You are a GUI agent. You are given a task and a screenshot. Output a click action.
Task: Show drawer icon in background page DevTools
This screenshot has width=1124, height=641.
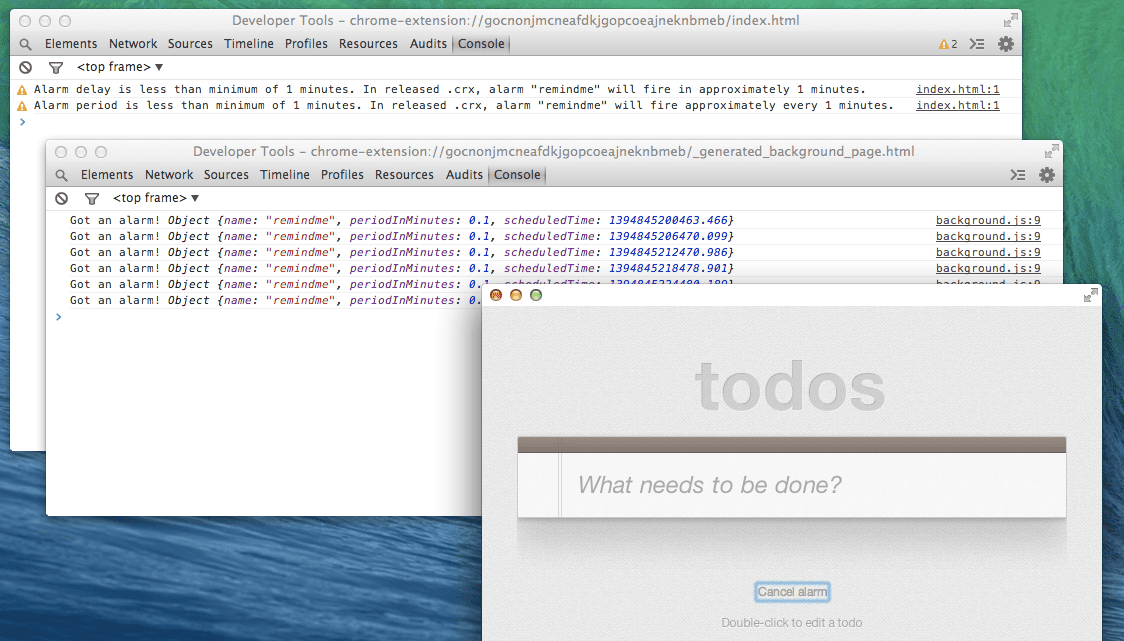click(x=1018, y=175)
